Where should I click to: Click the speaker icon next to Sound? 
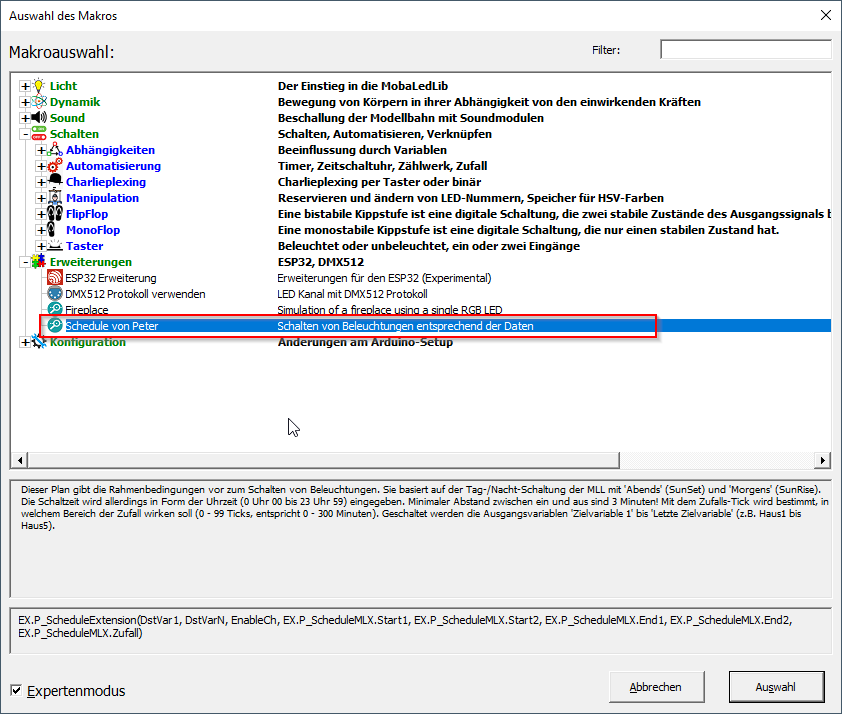[39, 118]
